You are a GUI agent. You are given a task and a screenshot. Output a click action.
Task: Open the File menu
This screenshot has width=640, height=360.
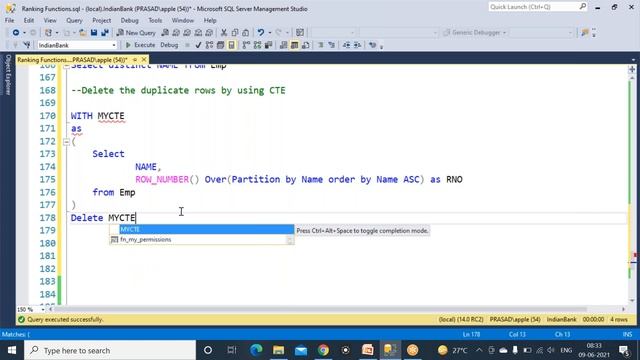(x=9, y=20)
